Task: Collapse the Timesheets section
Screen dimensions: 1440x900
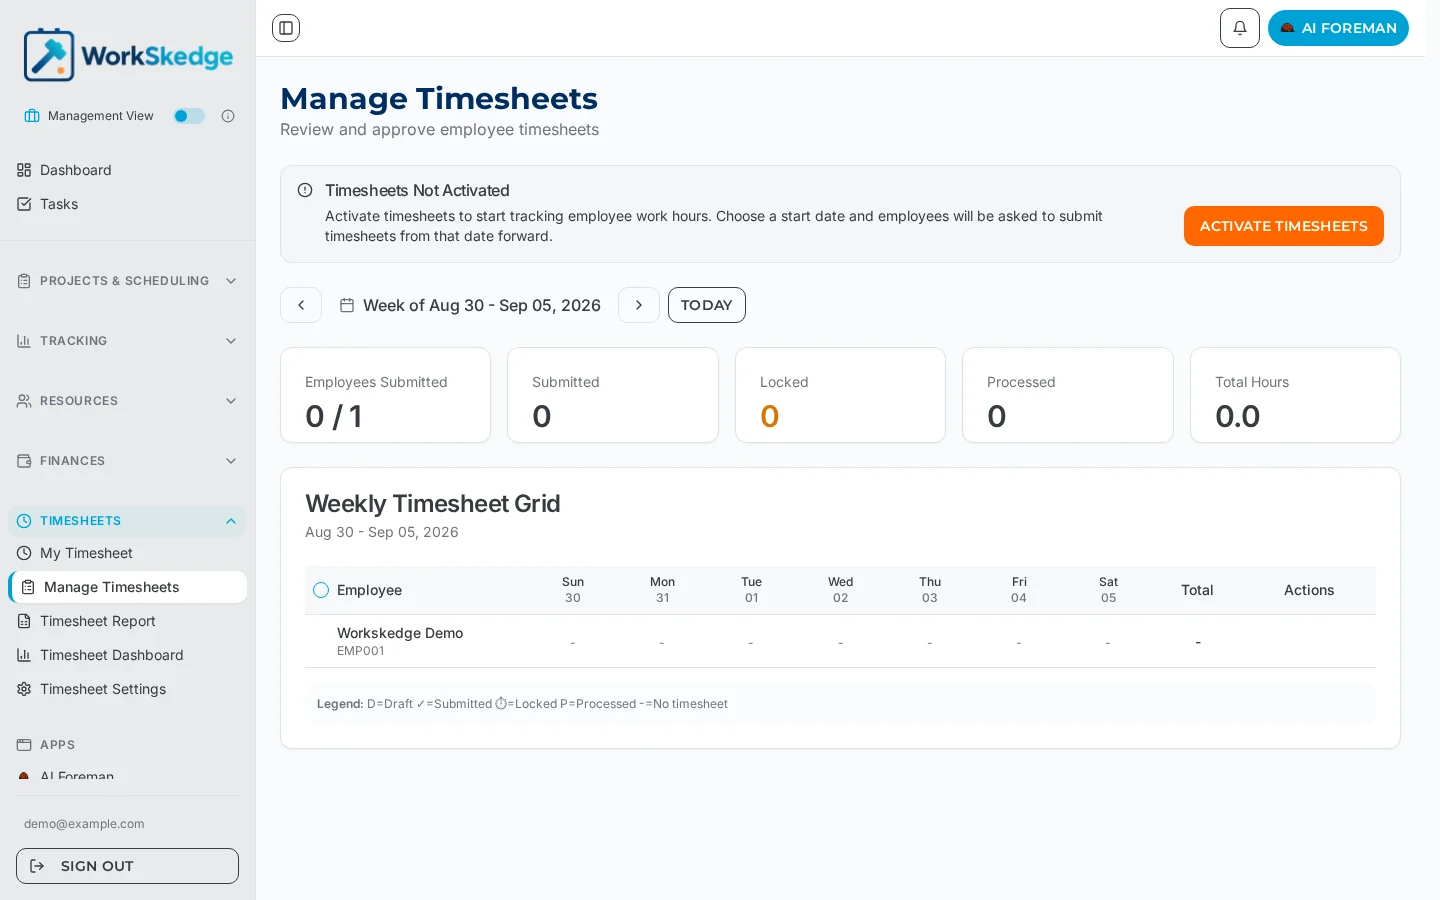Action: [128, 521]
